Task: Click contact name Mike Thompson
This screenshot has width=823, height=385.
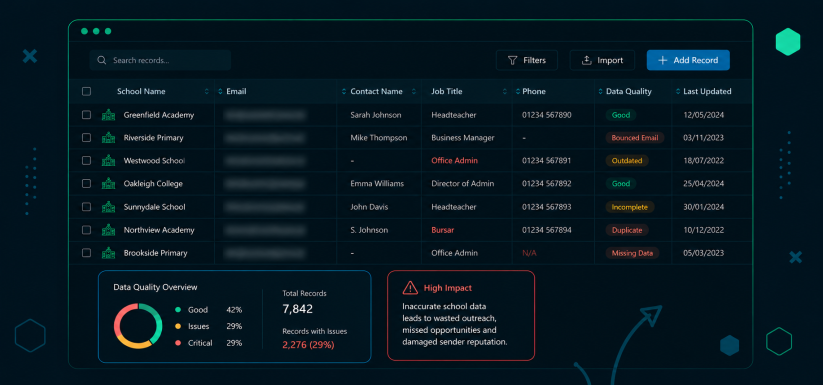Action: pyautogui.click(x=379, y=138)
